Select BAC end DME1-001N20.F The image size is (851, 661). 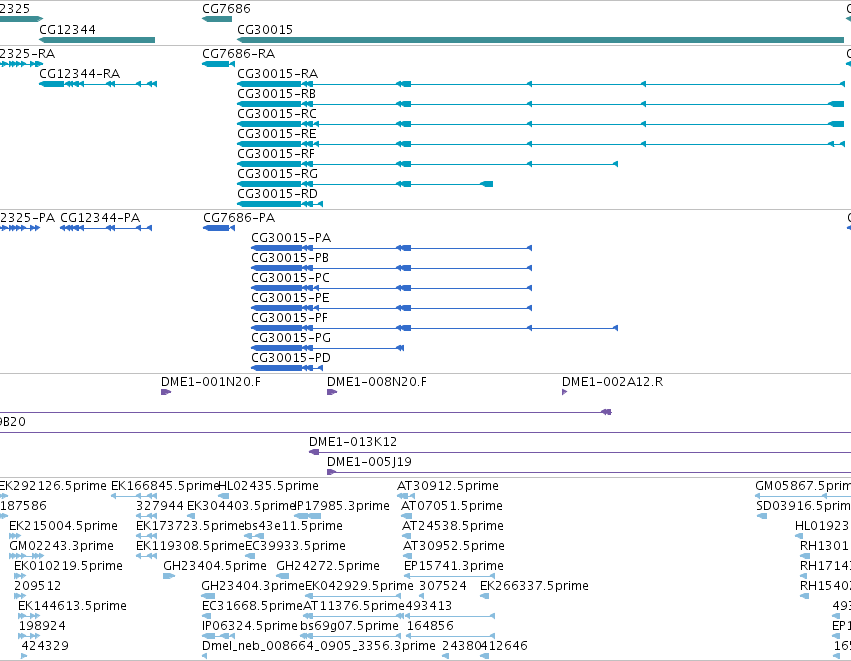tap(211, 382)
